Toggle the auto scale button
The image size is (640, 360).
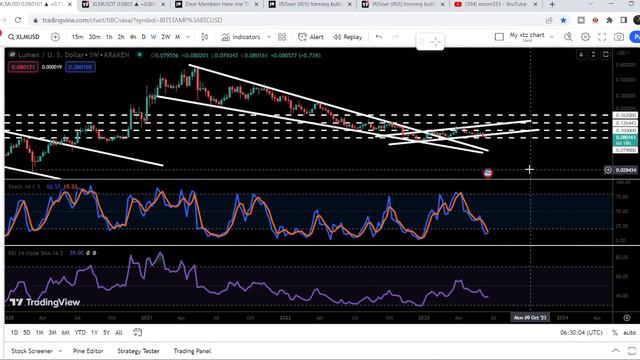[630, 333]
